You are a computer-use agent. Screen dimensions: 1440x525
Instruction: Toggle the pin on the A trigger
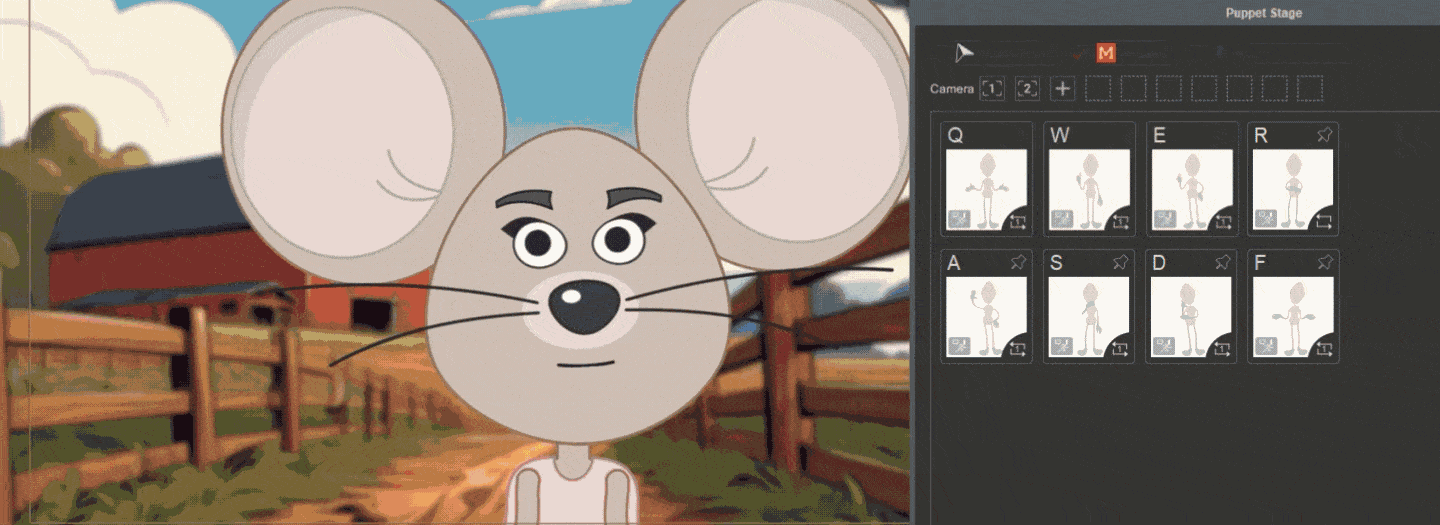pyautogui.click(x=1018, y=263)
